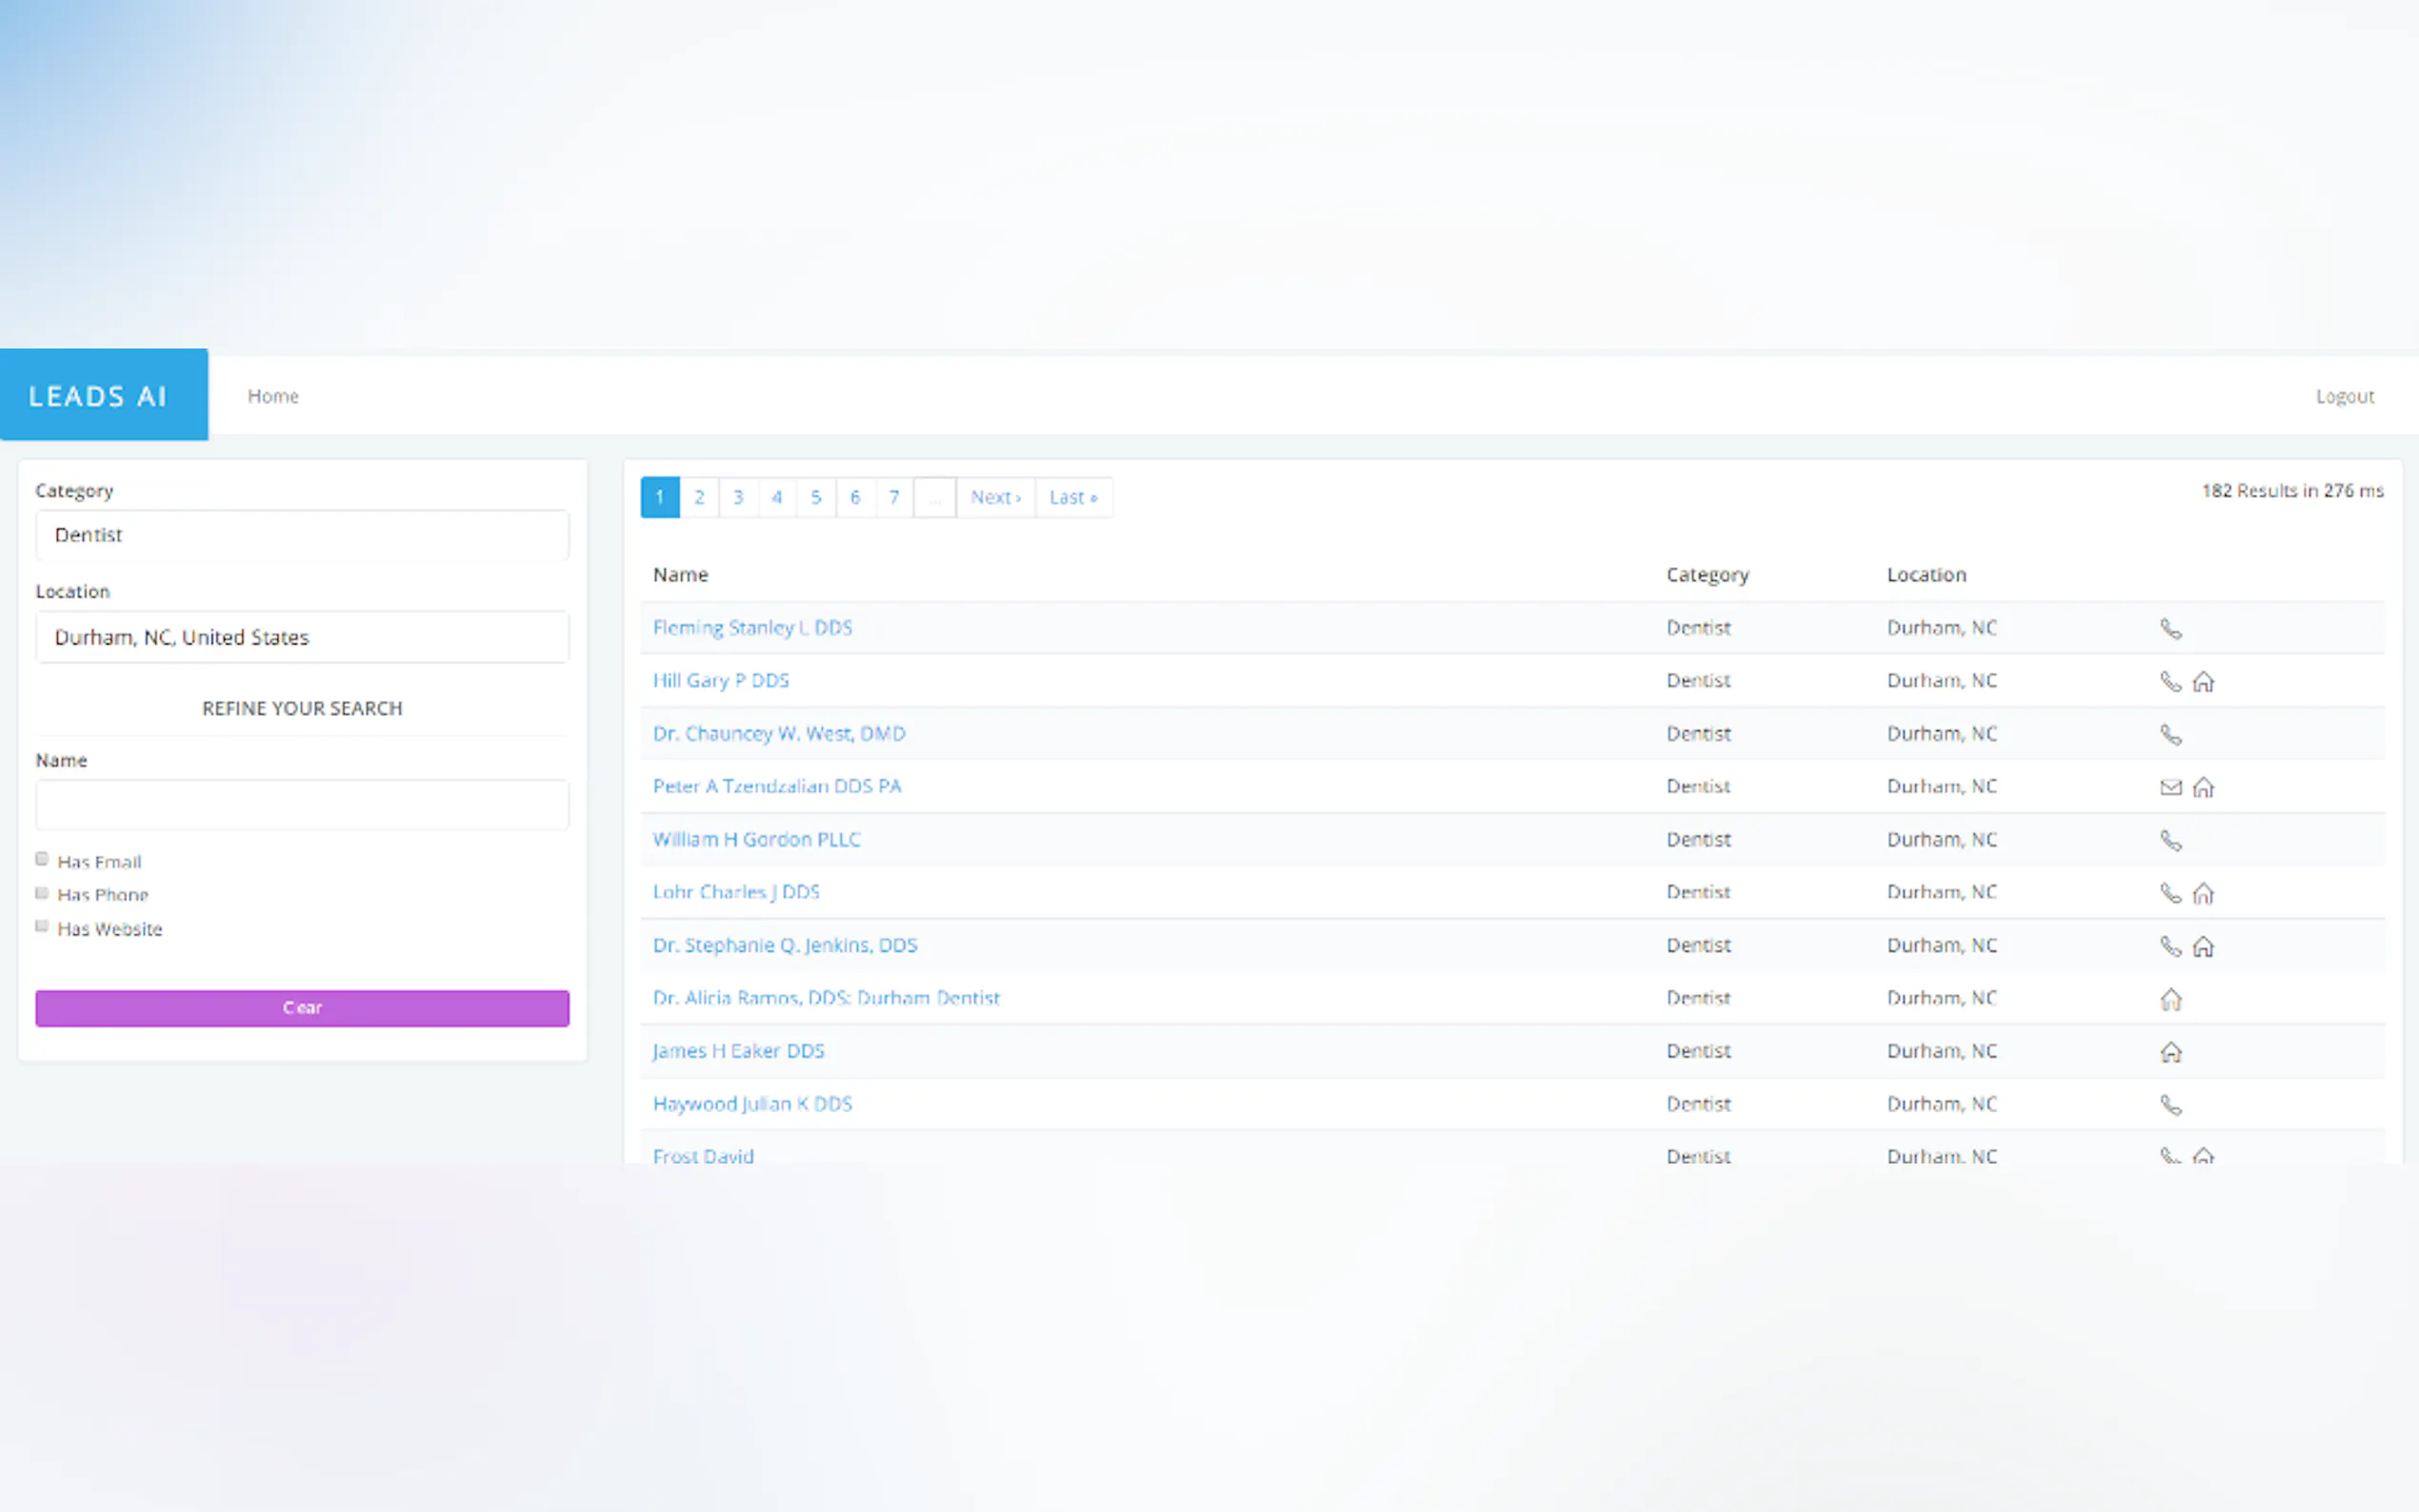Image resolution: width=2419 pixels, height=1512 pixels.
Task: Click home icon for James H Eaker DDS
Action: tap(2169, 1052)
